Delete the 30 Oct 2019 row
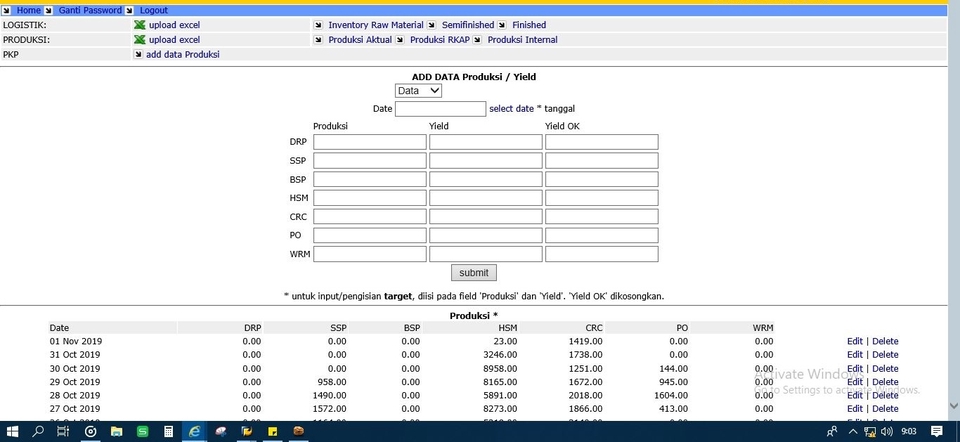This screenshot has width=960, height=442. (885, 369)
